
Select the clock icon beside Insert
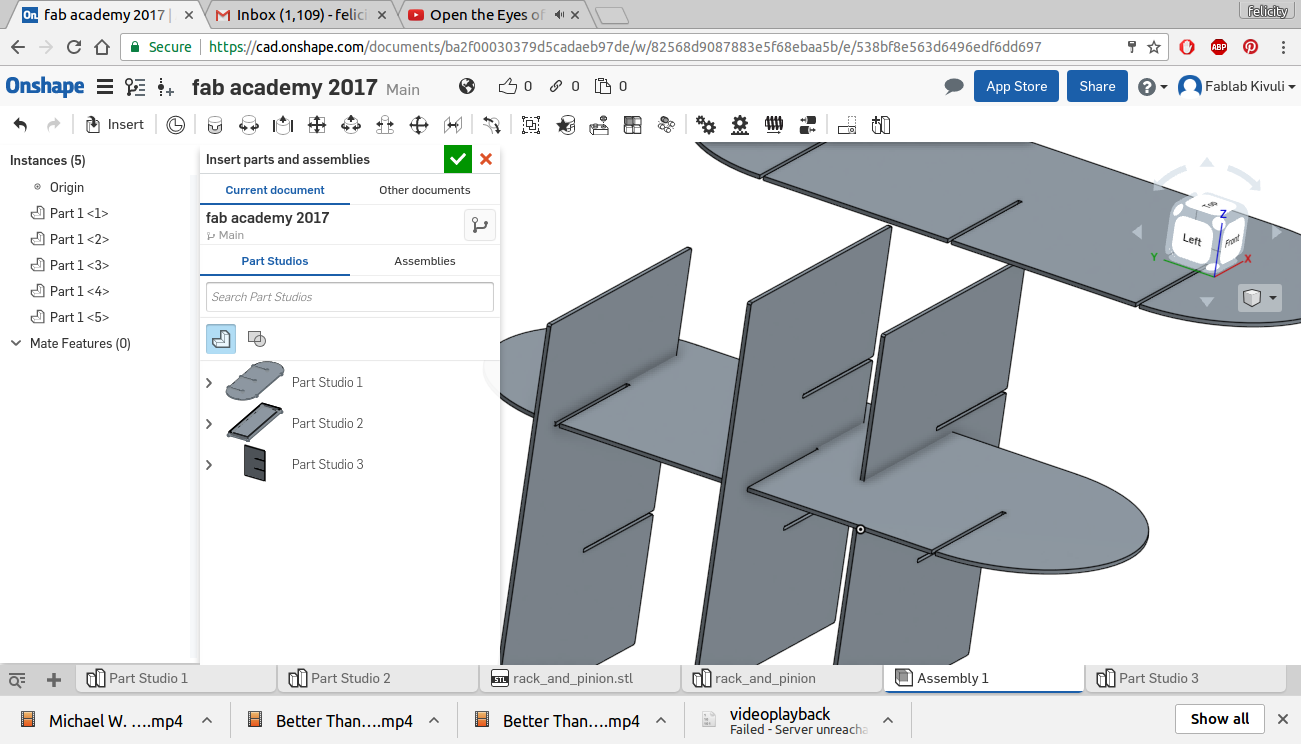tap(176, 125)
